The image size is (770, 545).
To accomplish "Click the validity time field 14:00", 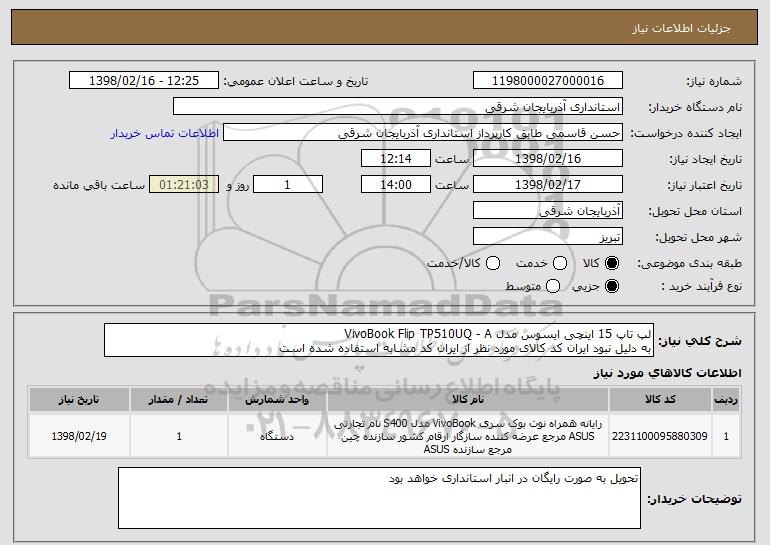I will 396,185.
